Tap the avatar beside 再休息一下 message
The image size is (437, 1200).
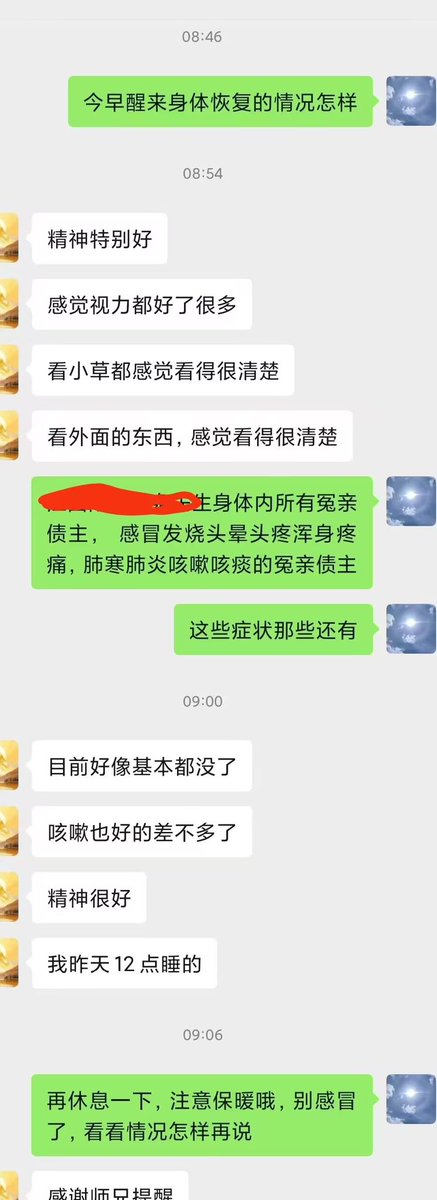411,1099
